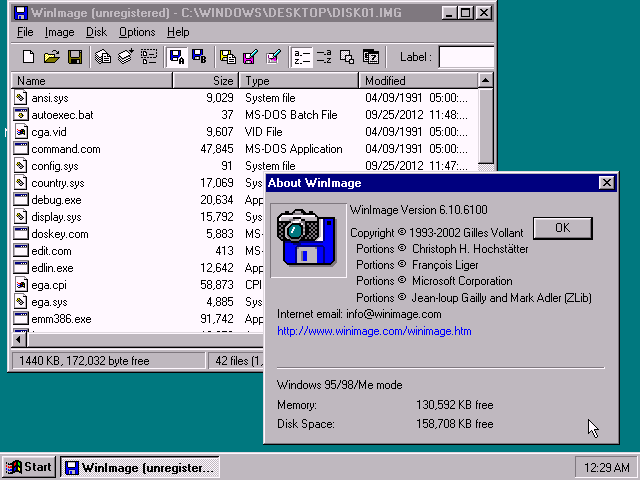
Task: Select the cga.vid file icon
Action: [20, 132]
